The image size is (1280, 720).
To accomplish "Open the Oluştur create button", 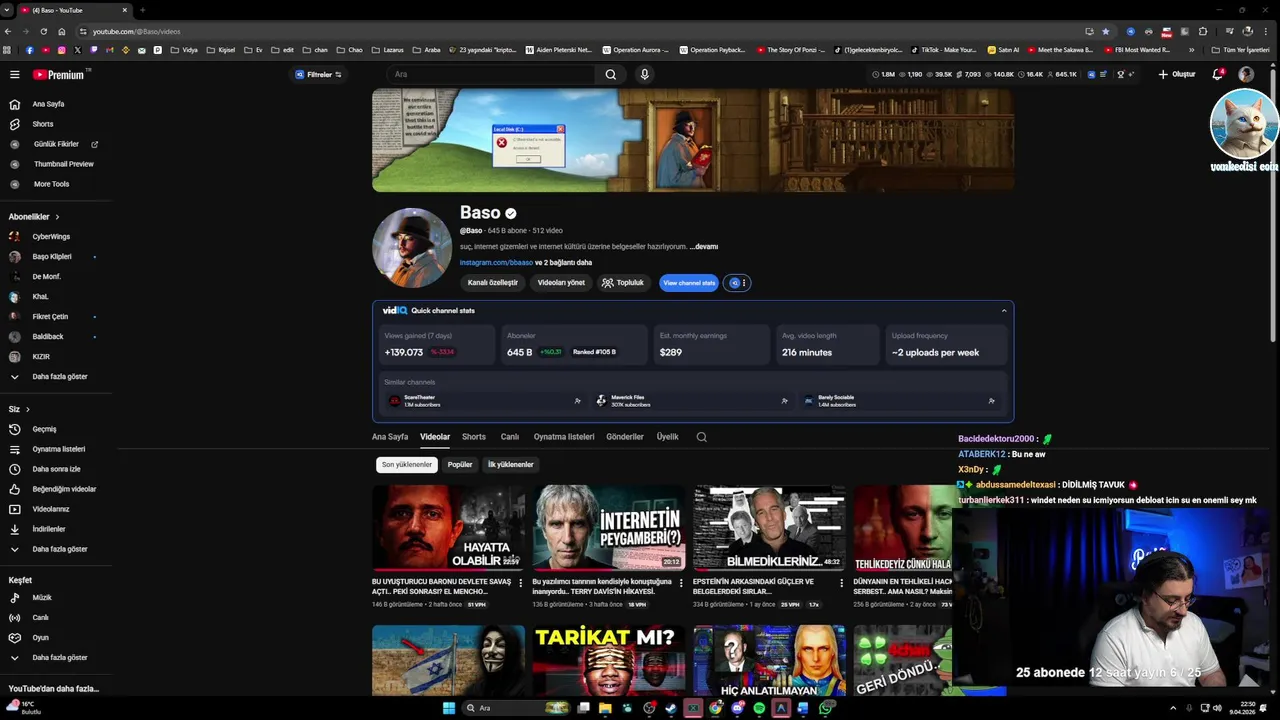I will coord(1177,74).
